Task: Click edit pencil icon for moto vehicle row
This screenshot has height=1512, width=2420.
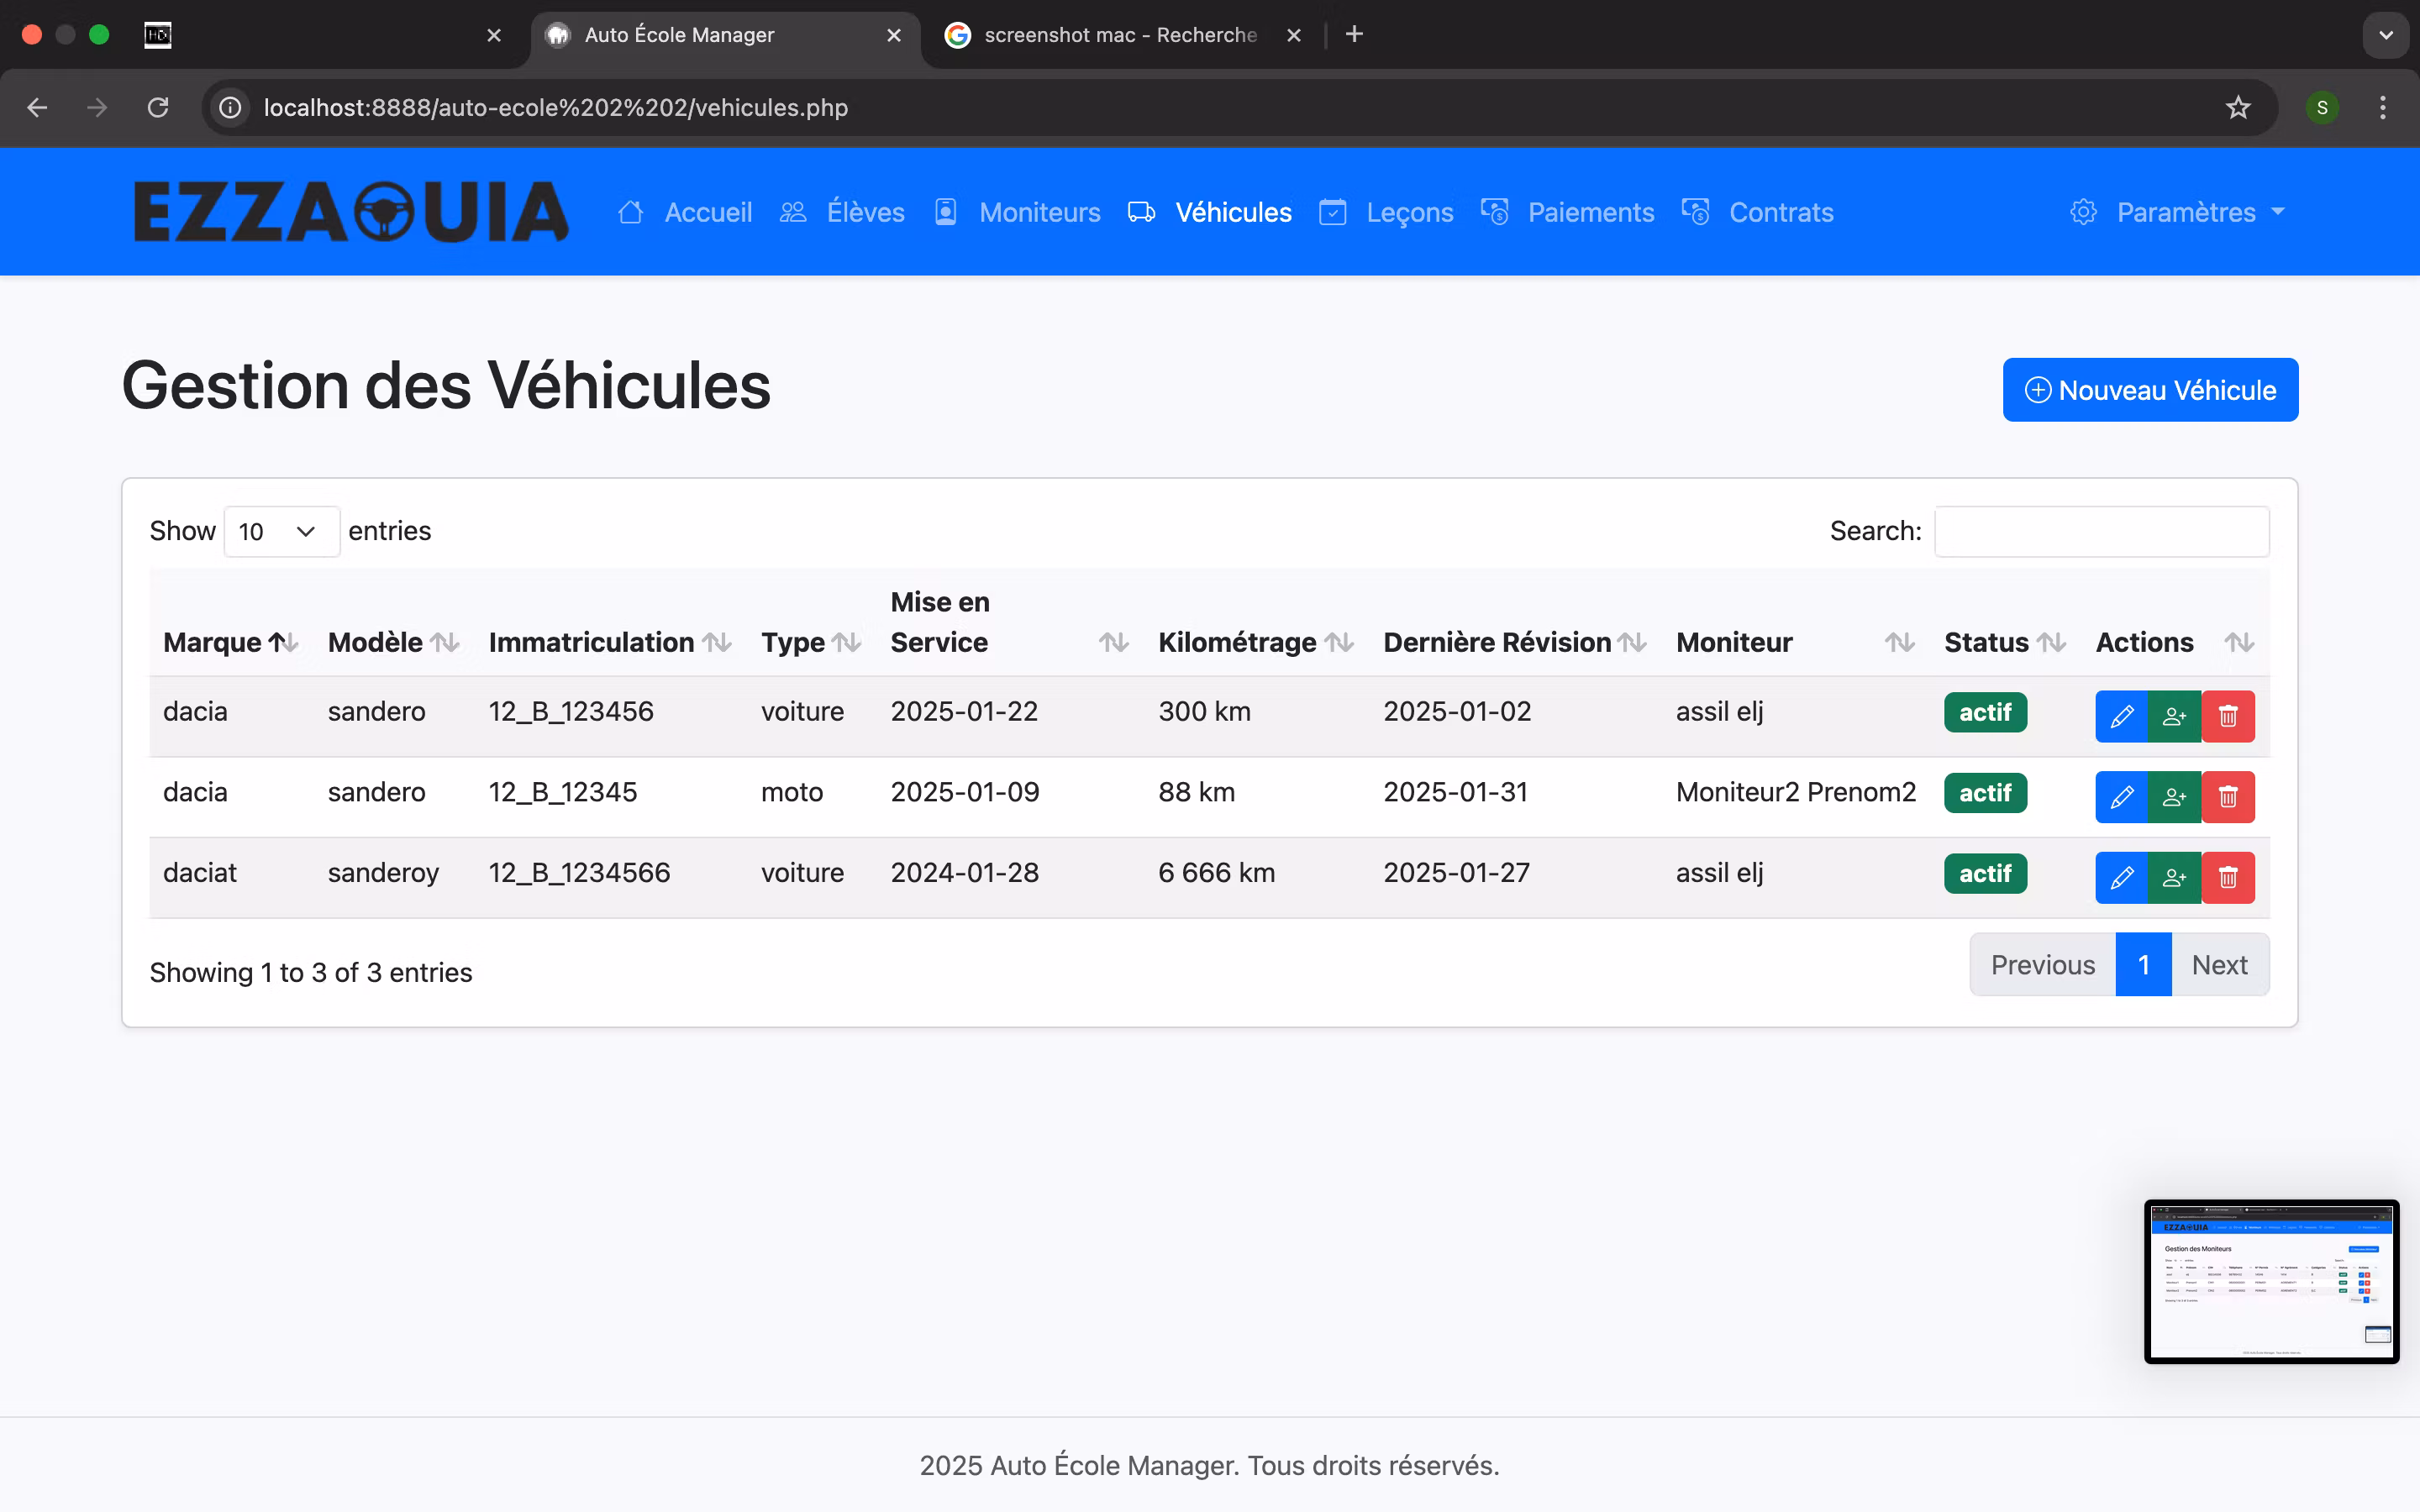Action: (x=2121, y=797)
